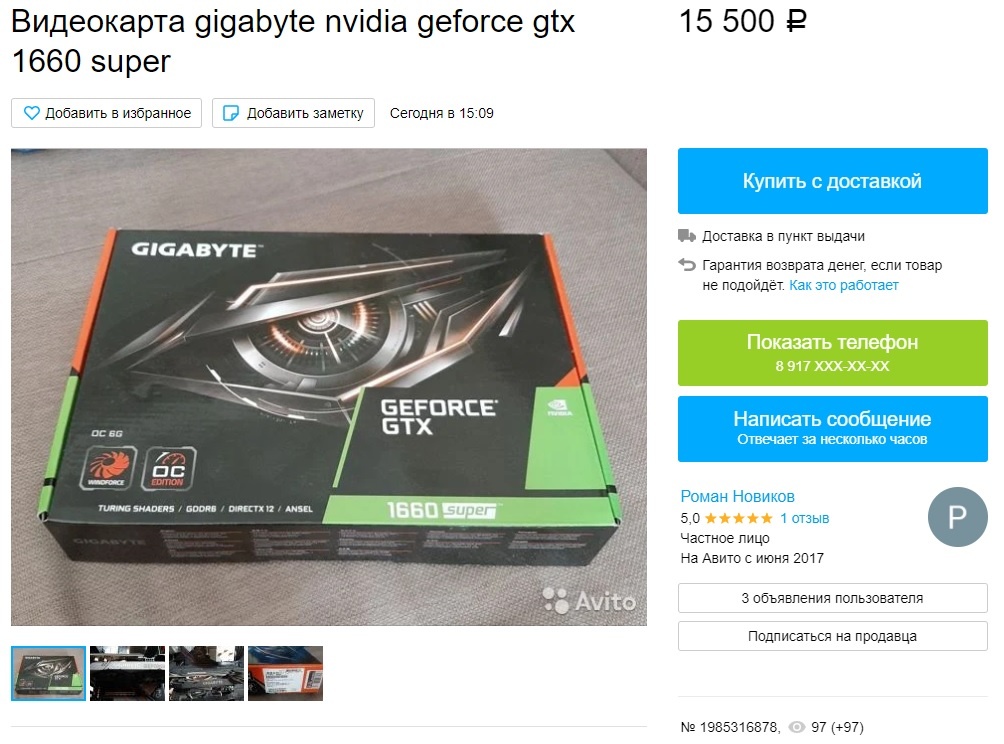Click the ruble currency symbol by the price
The height and width of the screenshot is (744, 1004).
[x=796, y=22]
